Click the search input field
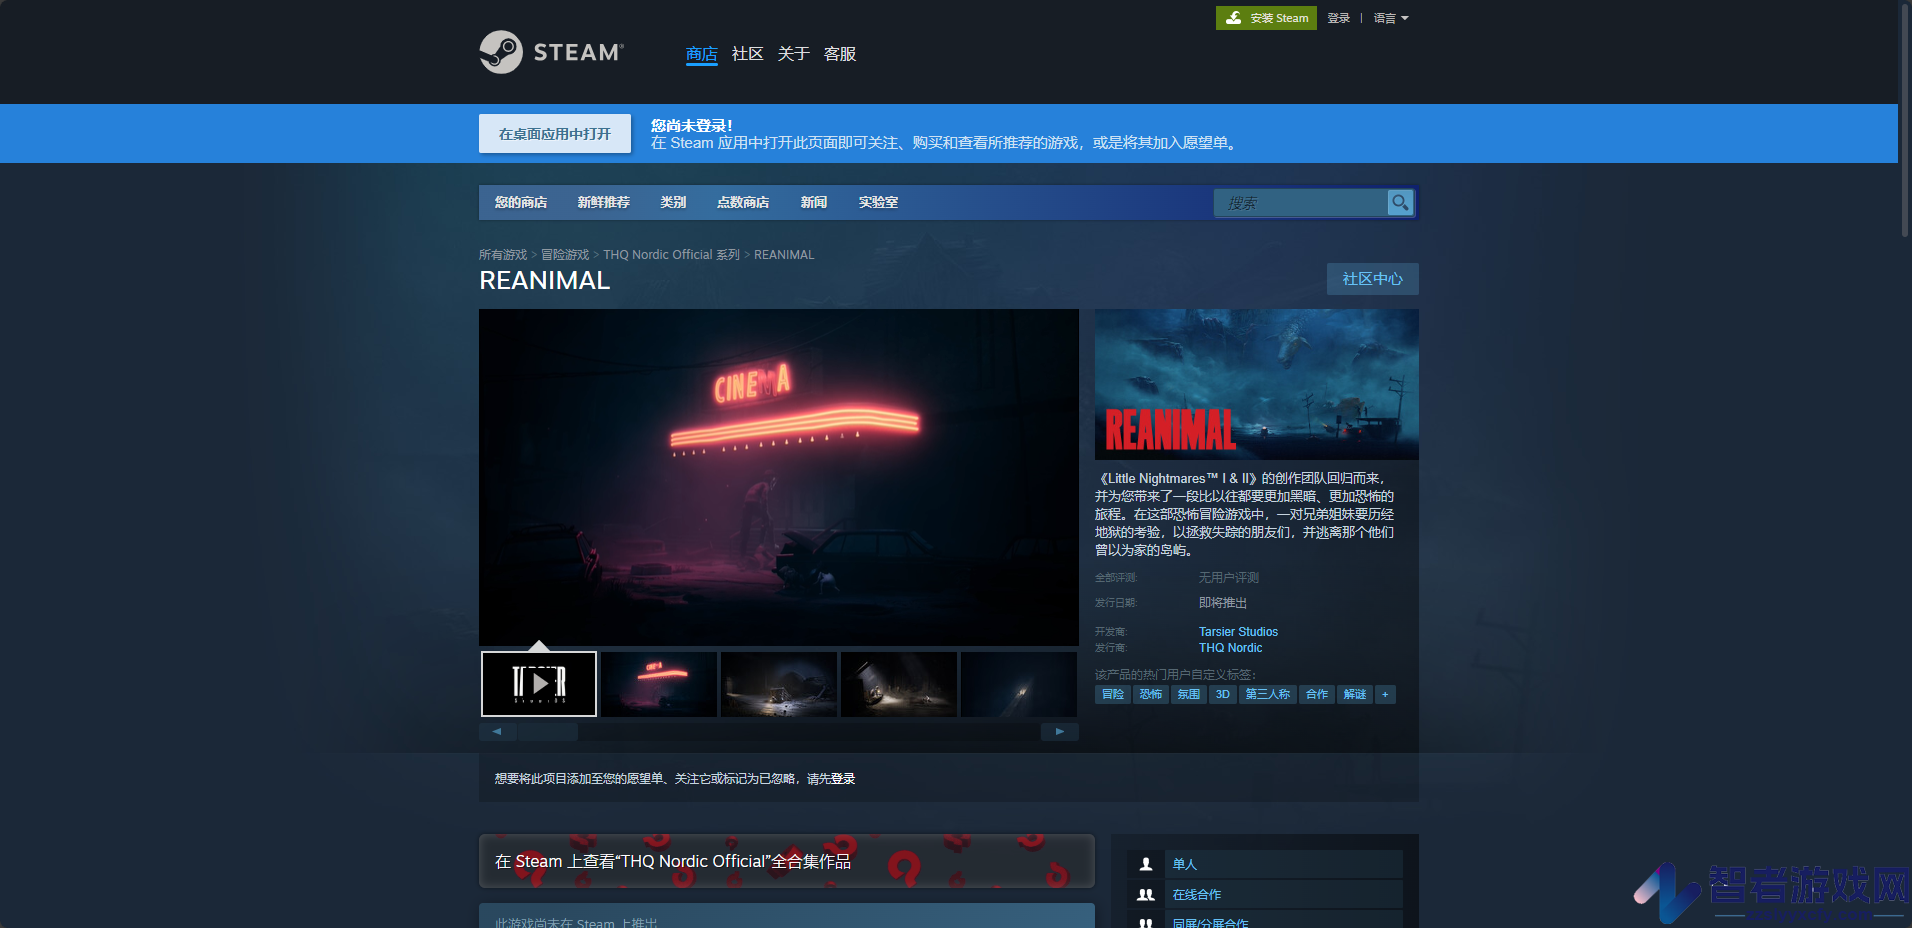 pyautogui.click(x=1301, y=203)
